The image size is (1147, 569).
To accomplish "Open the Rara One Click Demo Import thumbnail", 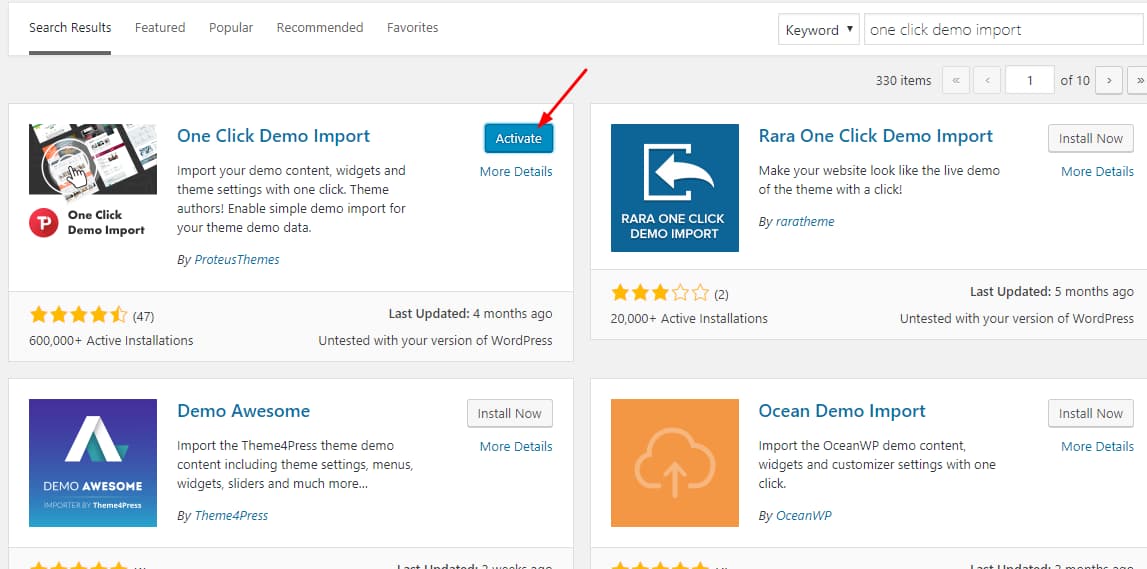I will click(674, 187).
